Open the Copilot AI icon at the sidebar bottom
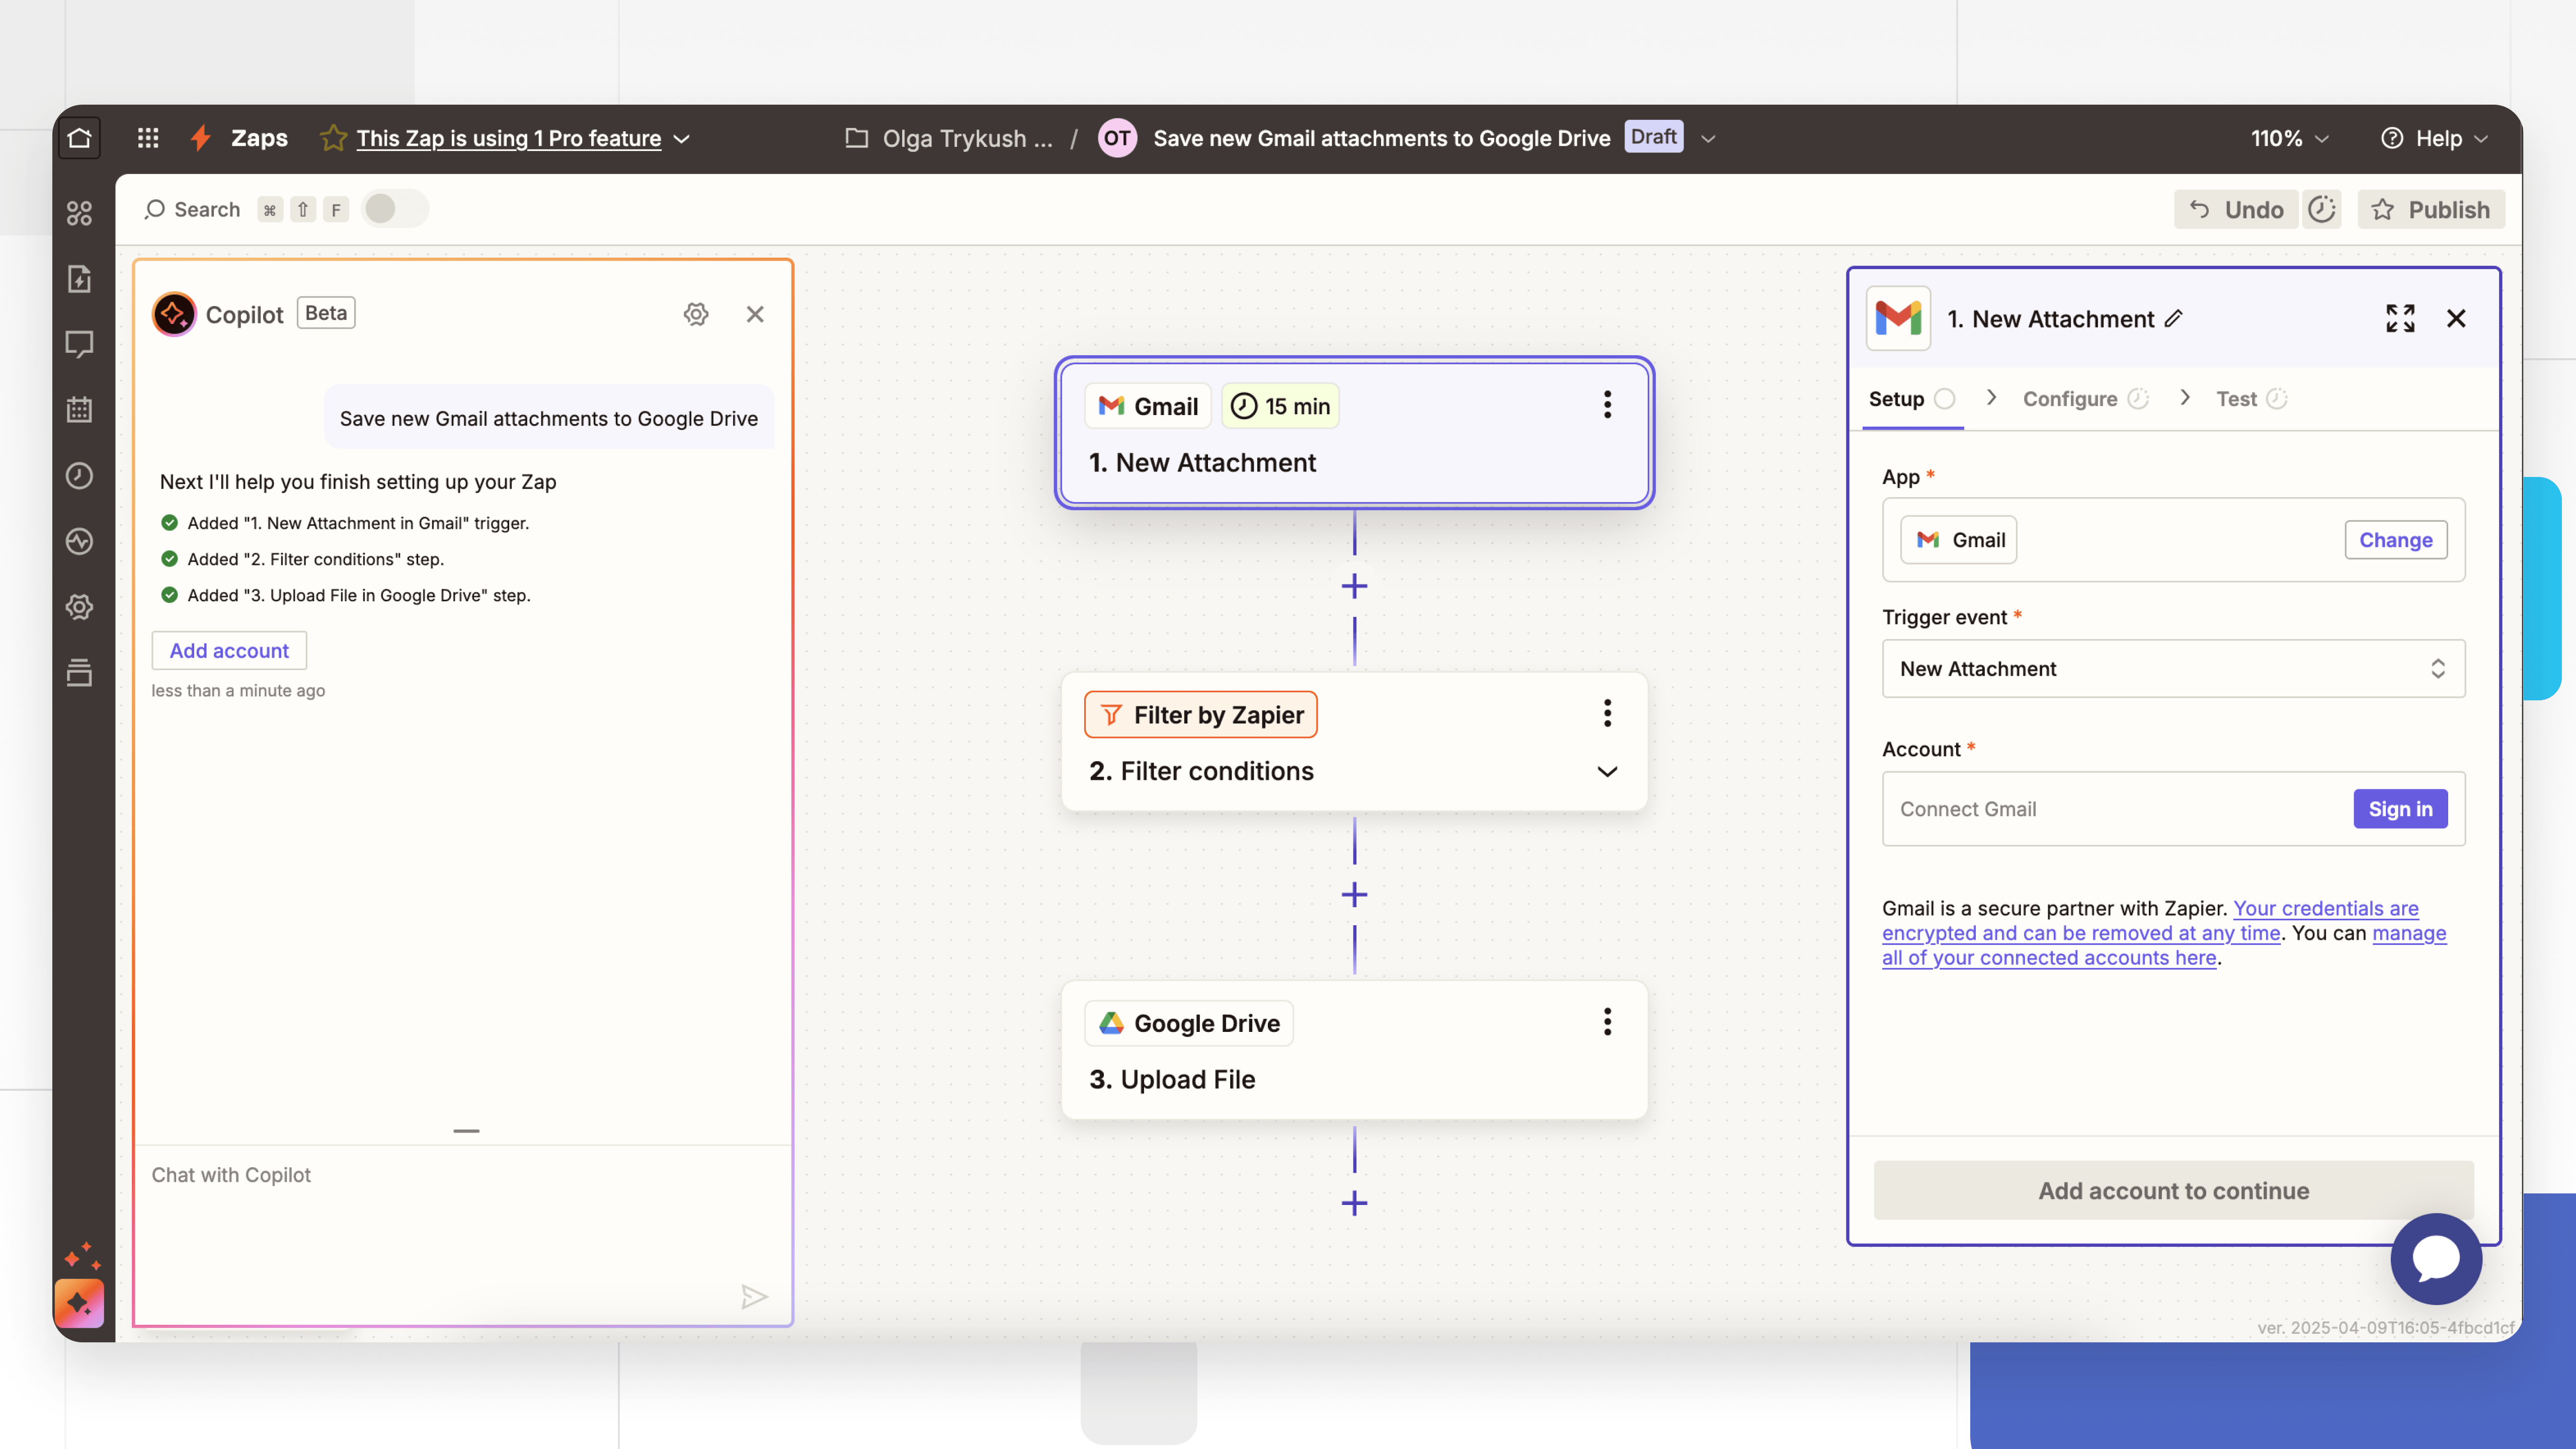 pyautogui.click(x=79, y=1303)
